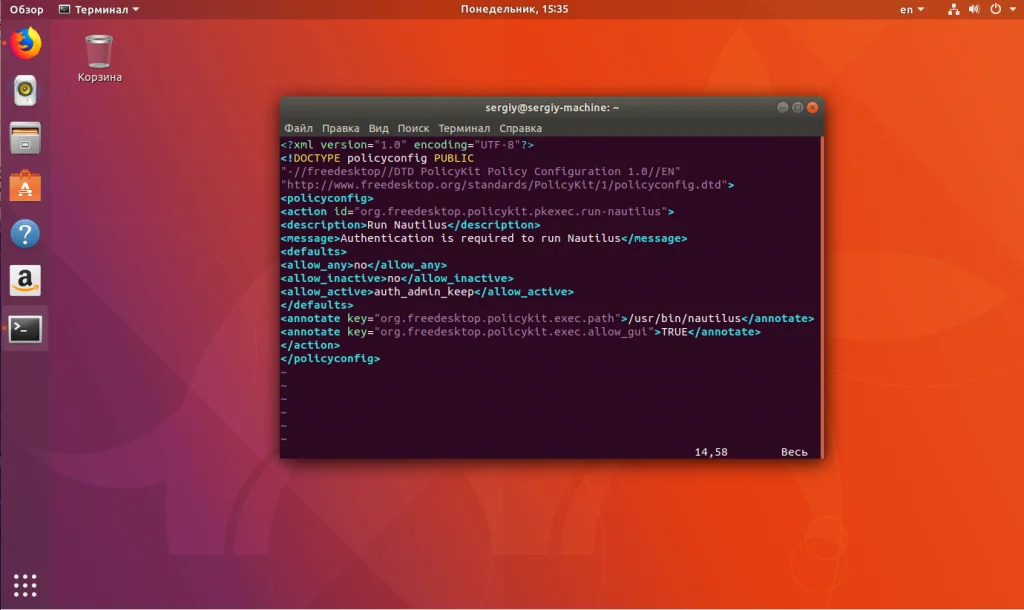Click the xml version encoding line
1024x610 pixels.
pyautogui.click(x=408, y=144)
